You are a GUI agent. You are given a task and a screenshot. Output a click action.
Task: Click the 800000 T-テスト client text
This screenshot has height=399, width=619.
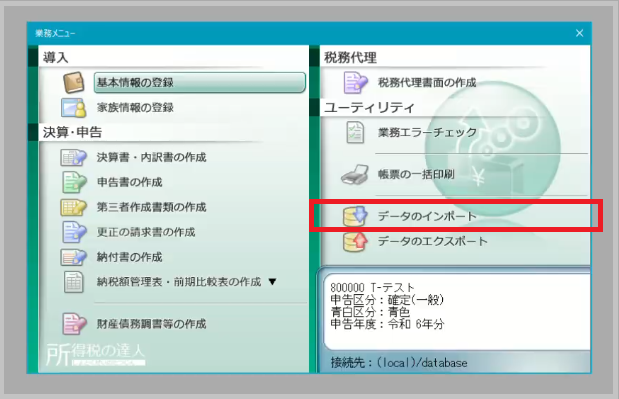click(372, 287)
